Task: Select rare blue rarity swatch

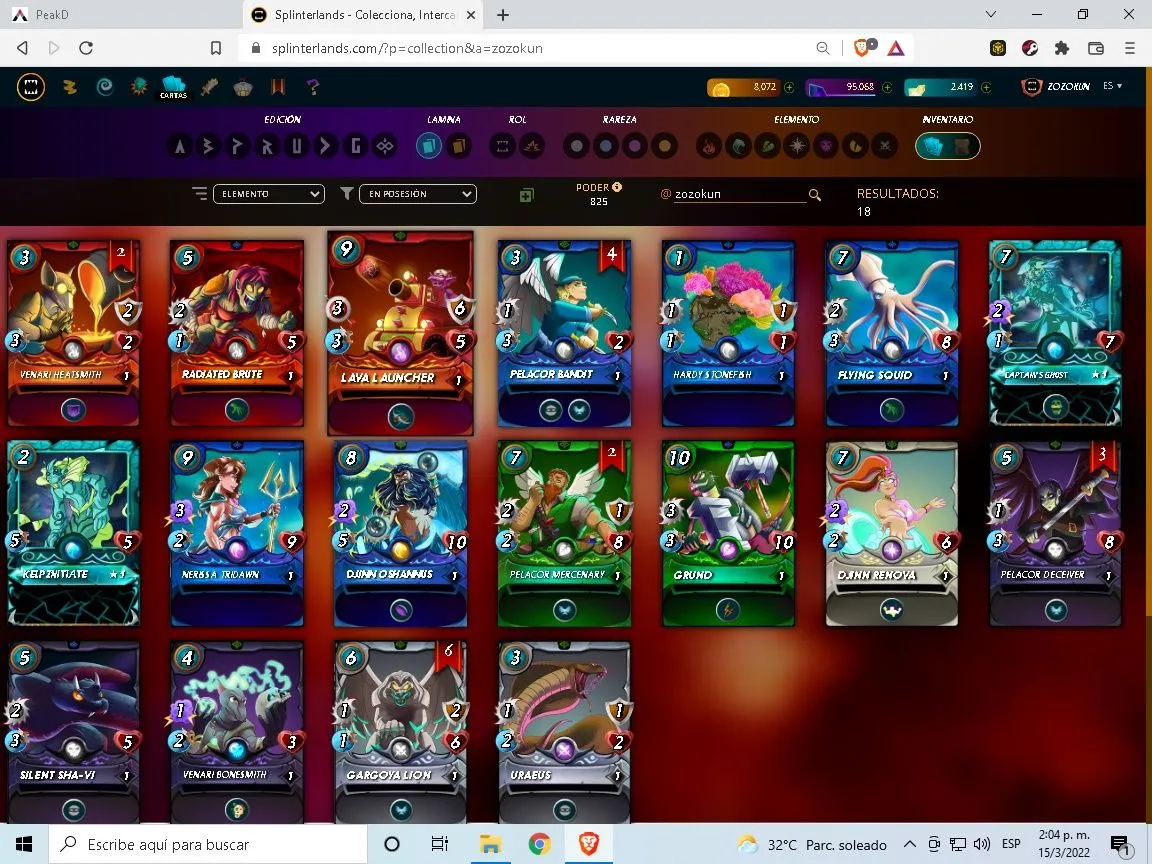Action: pyautogui.click(x=606, y=145)
